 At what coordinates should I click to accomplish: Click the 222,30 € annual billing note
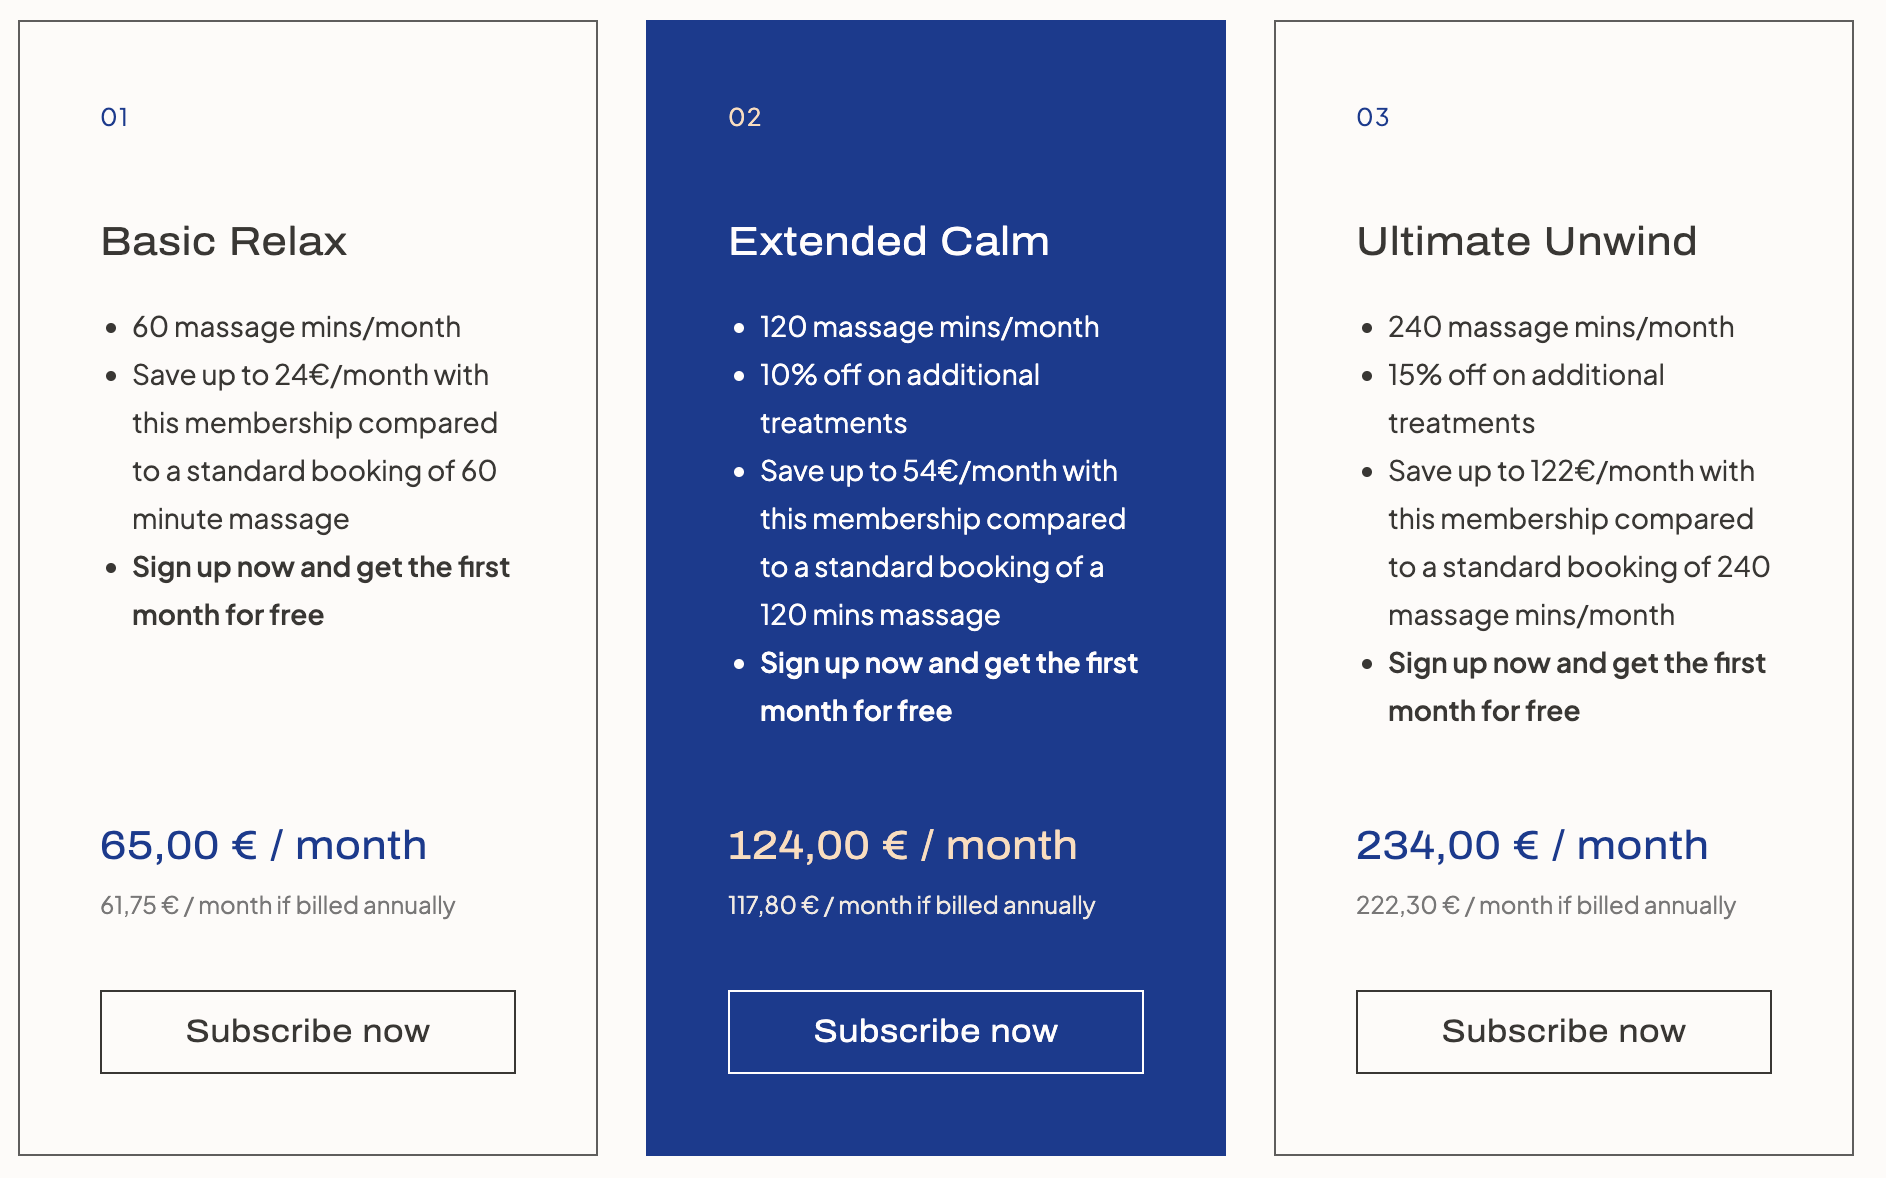click(1545, 905)
